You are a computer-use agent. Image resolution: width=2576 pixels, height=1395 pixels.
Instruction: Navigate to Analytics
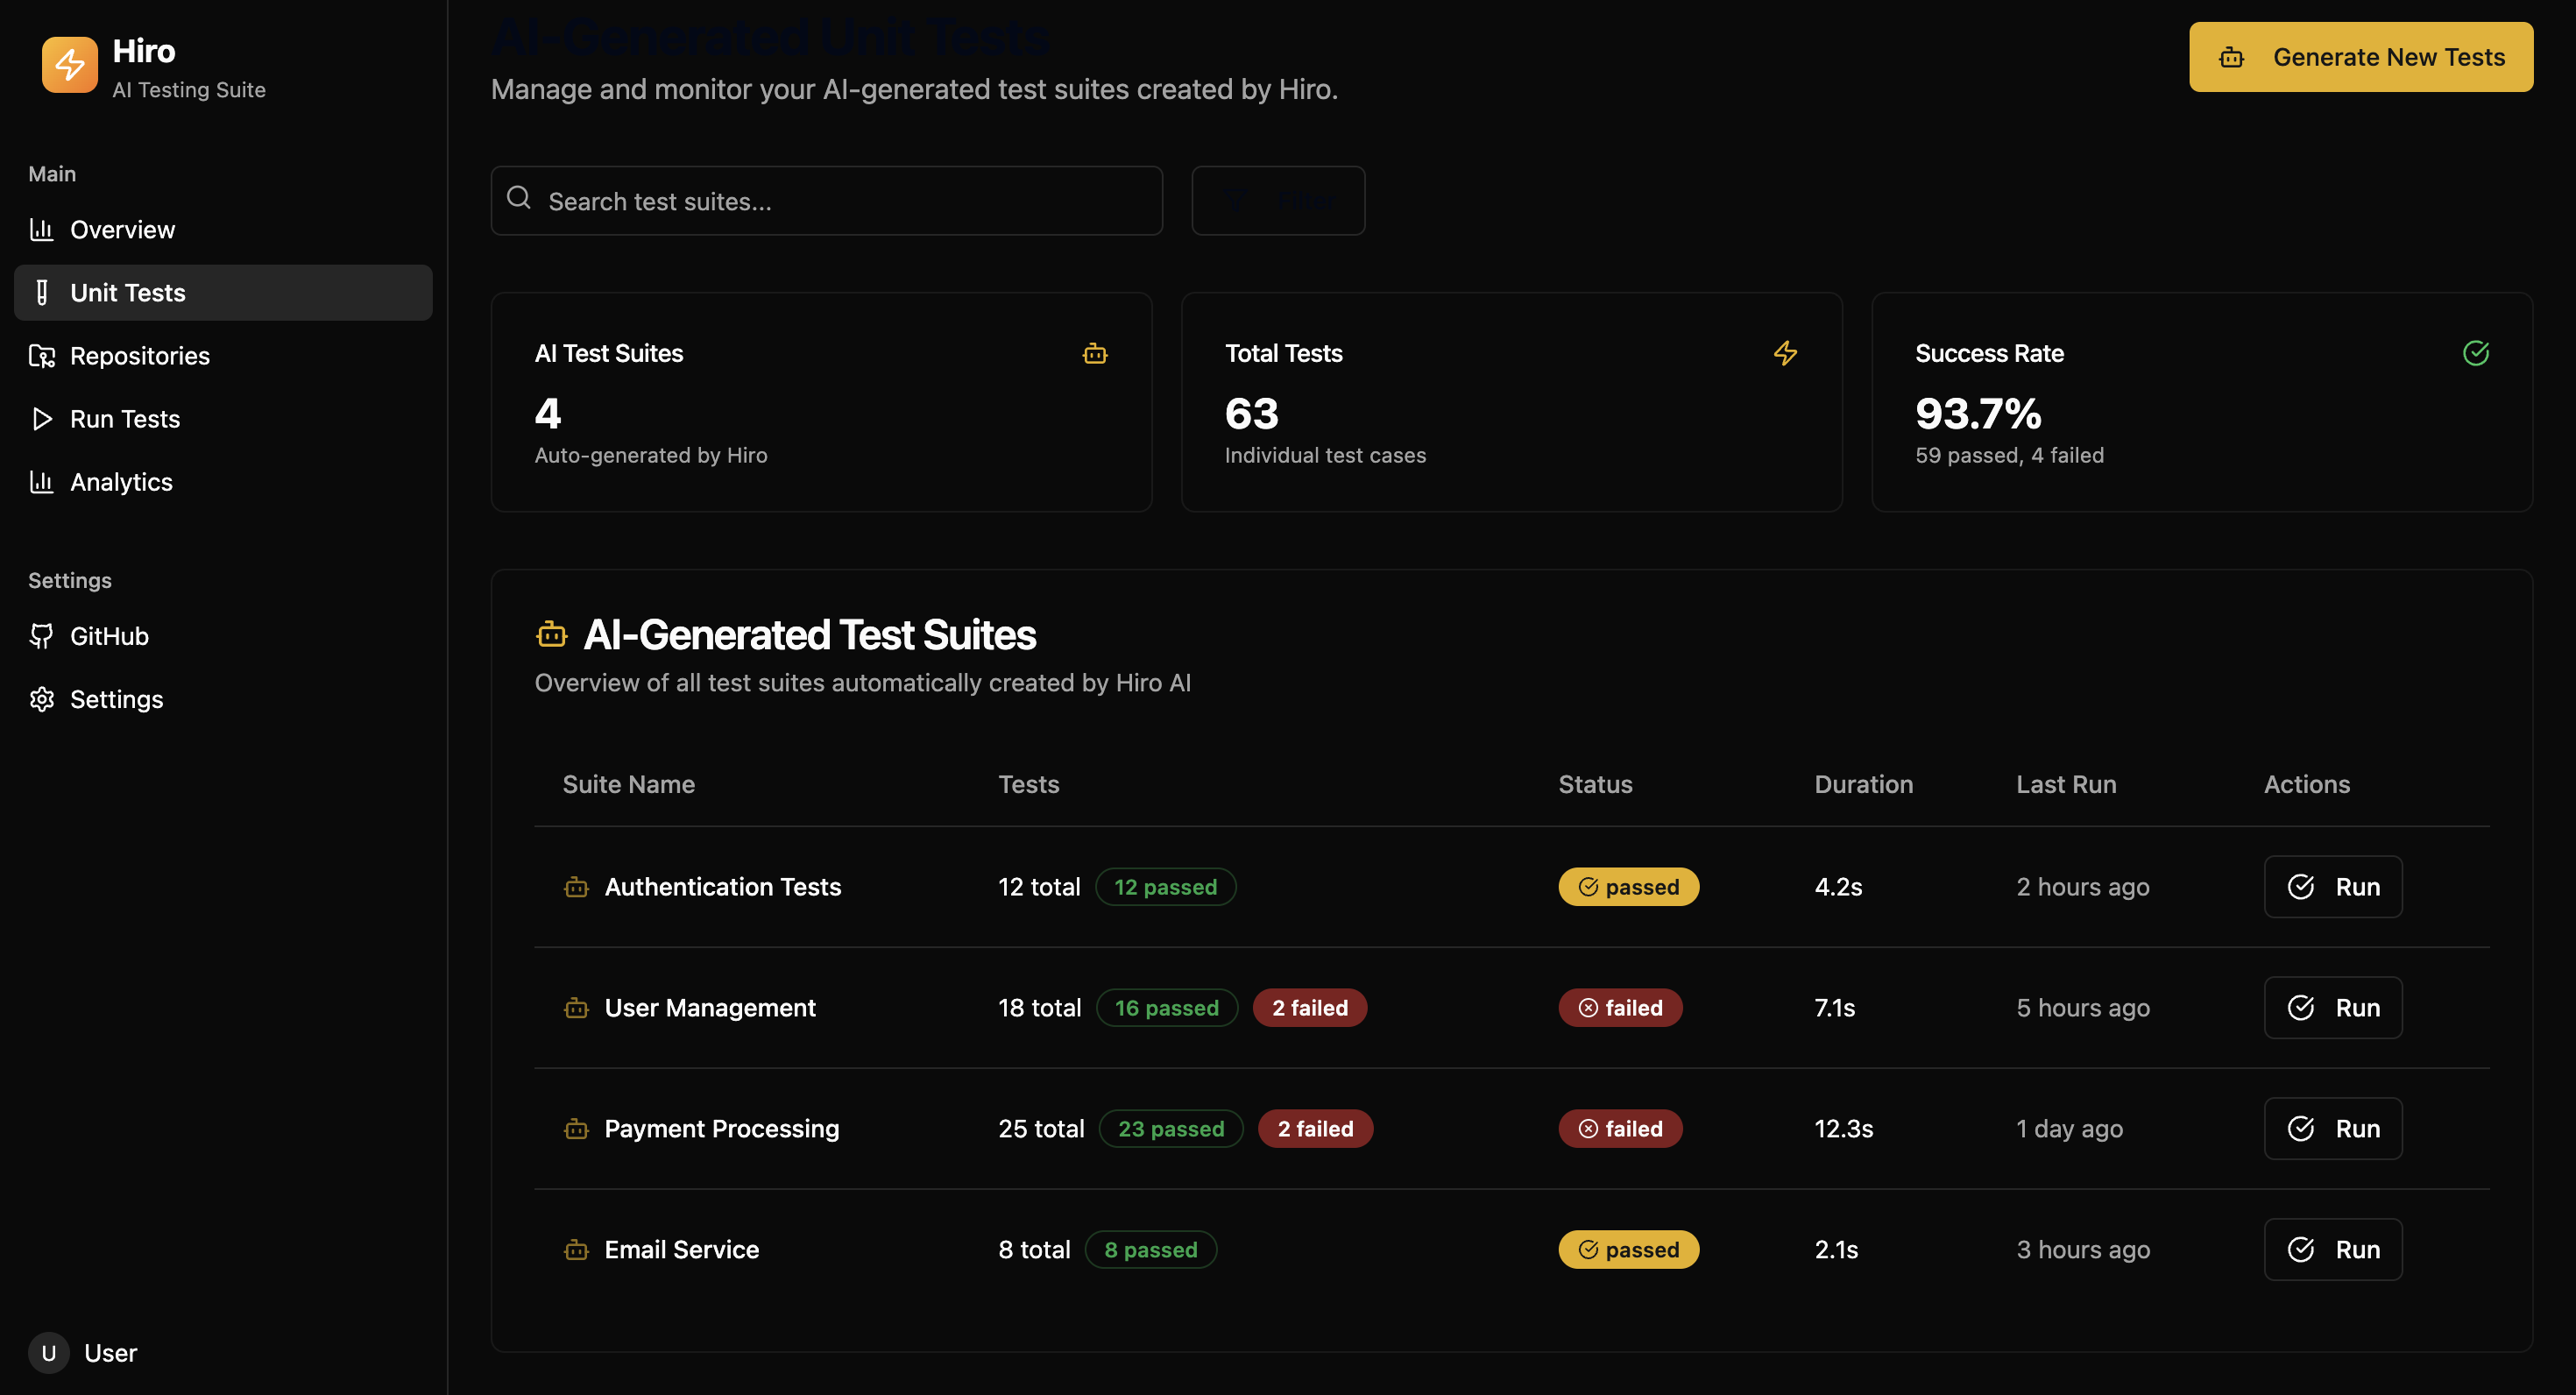point(121,482)
